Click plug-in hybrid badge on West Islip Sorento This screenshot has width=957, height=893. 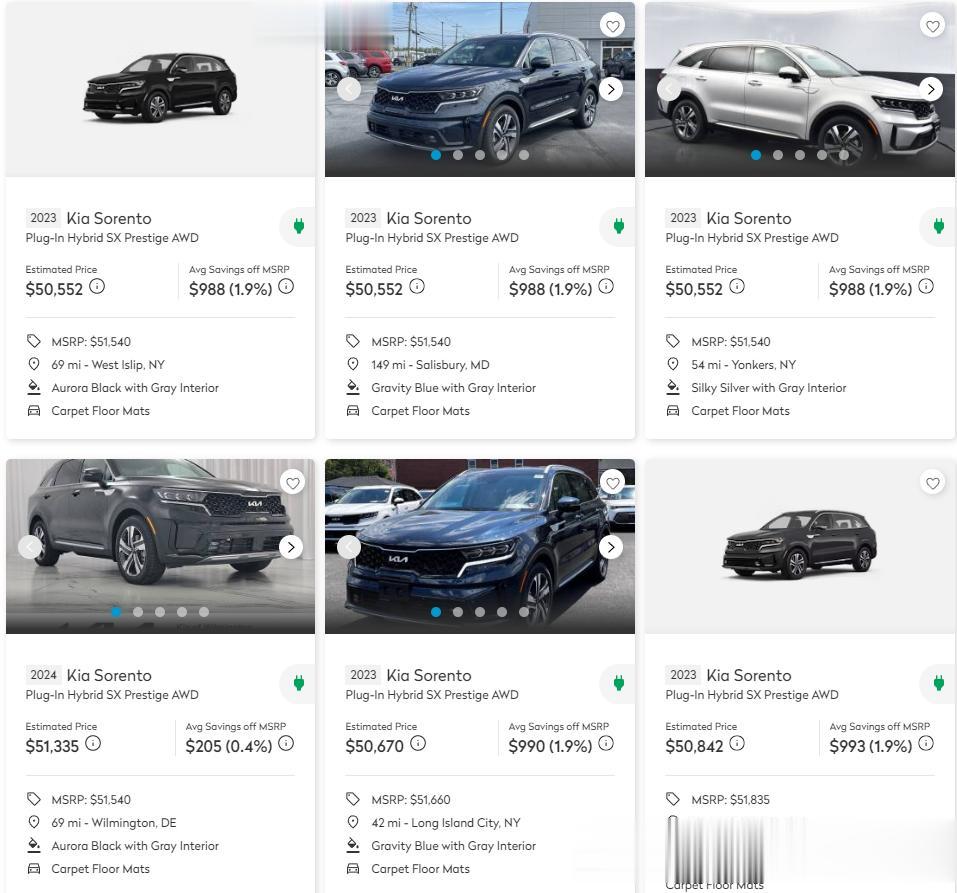coord(298,226)
